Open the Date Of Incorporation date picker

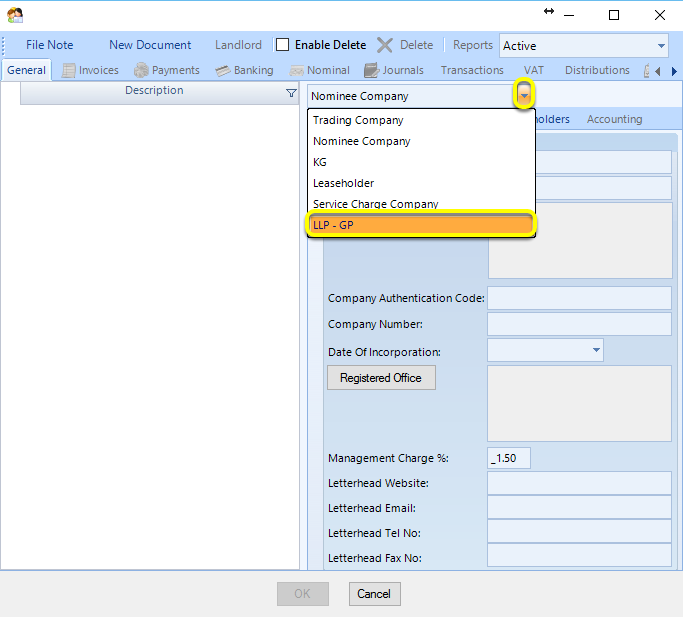596,350
